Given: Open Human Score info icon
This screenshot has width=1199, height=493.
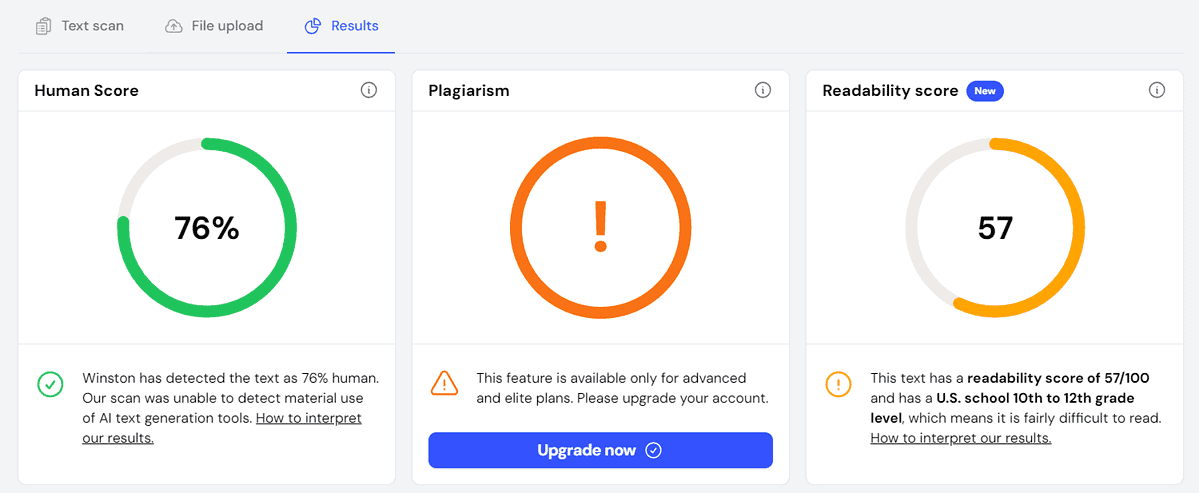Looking at the screenshot, I should 369,91.
